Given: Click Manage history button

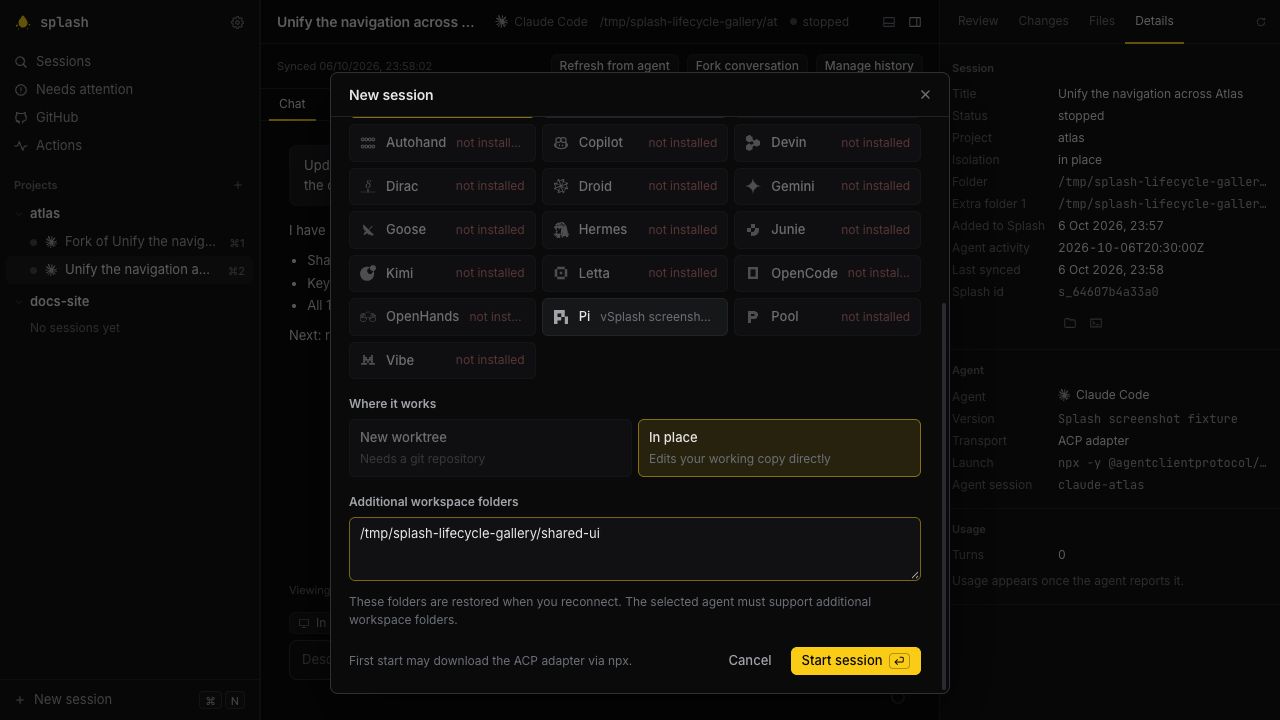Looking at the screenshot, I should [869, 66].
